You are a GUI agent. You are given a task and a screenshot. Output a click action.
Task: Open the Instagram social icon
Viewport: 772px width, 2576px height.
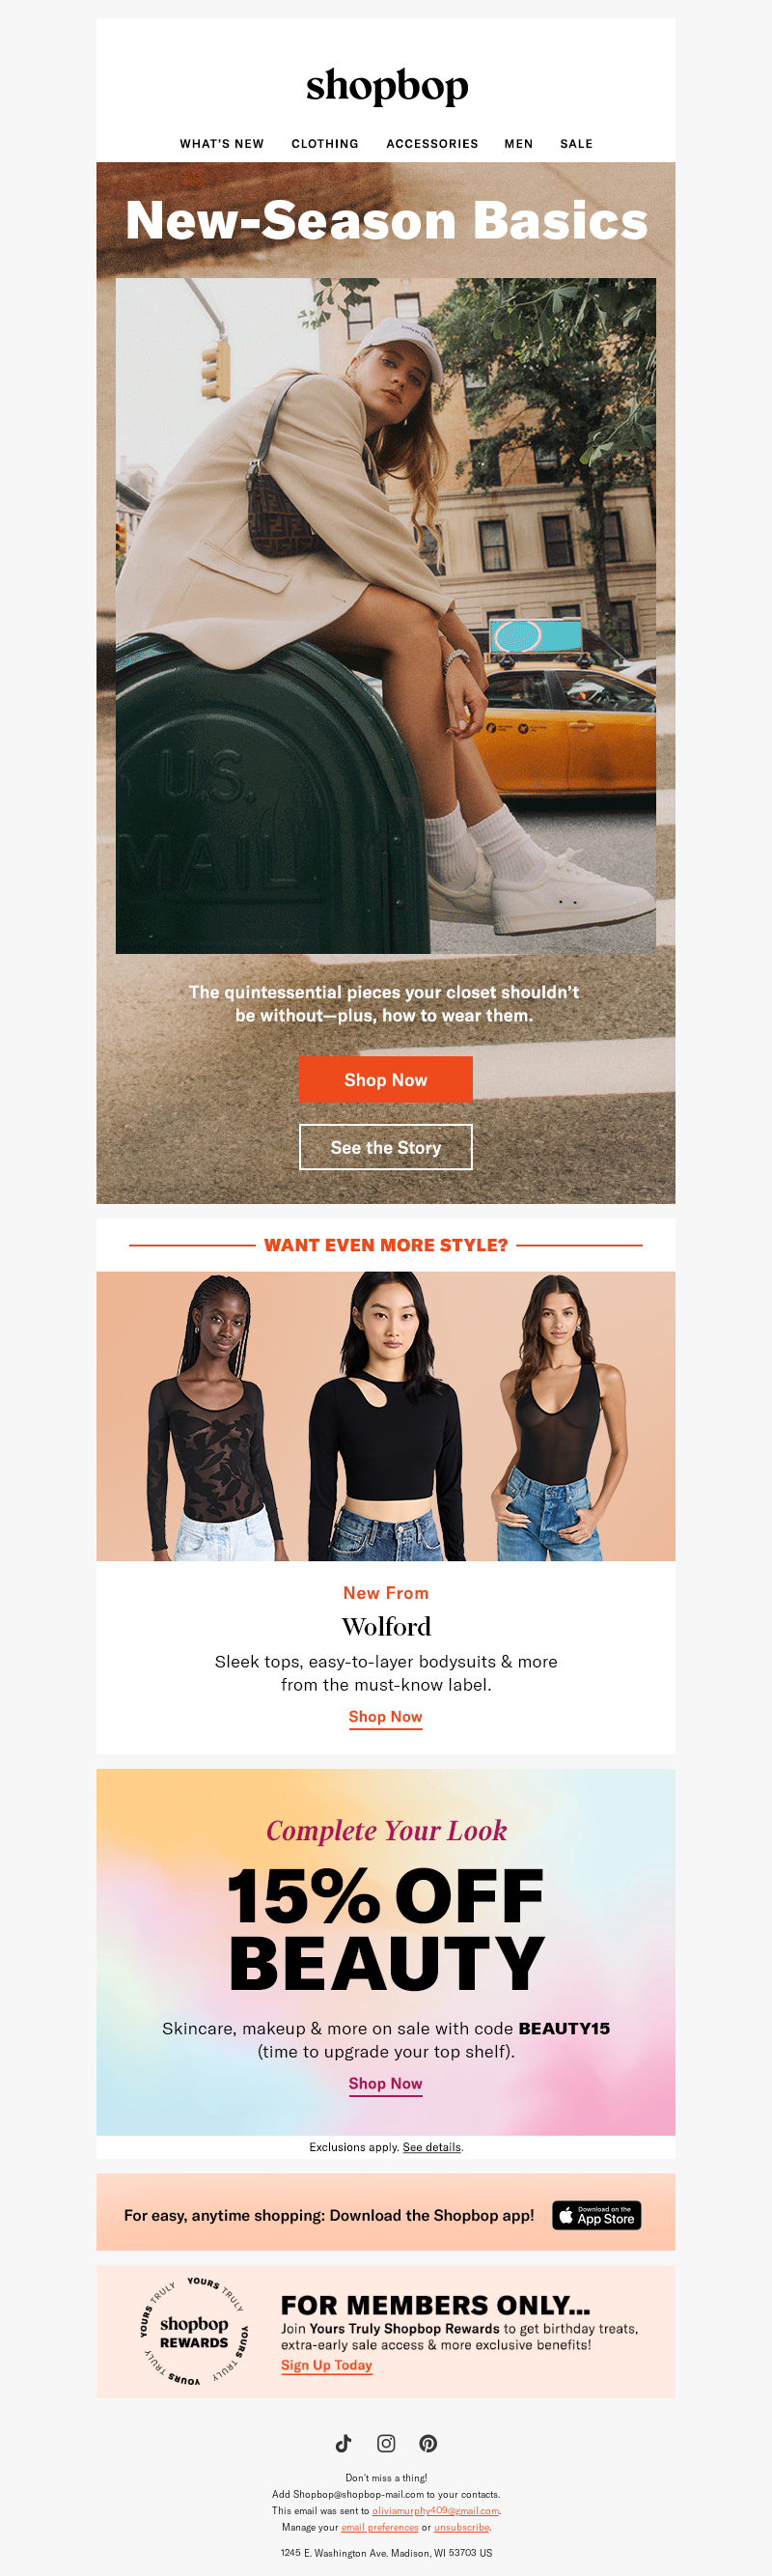pos(386,2443)
